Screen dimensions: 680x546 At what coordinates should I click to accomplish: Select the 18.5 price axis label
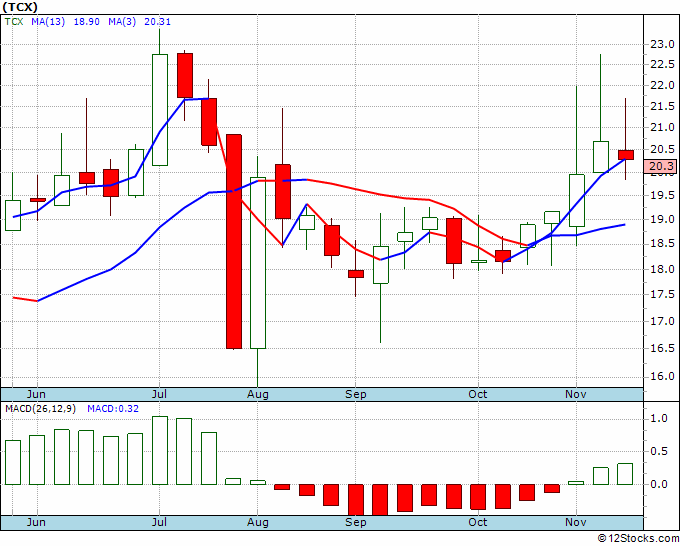(x=662, y=244)
